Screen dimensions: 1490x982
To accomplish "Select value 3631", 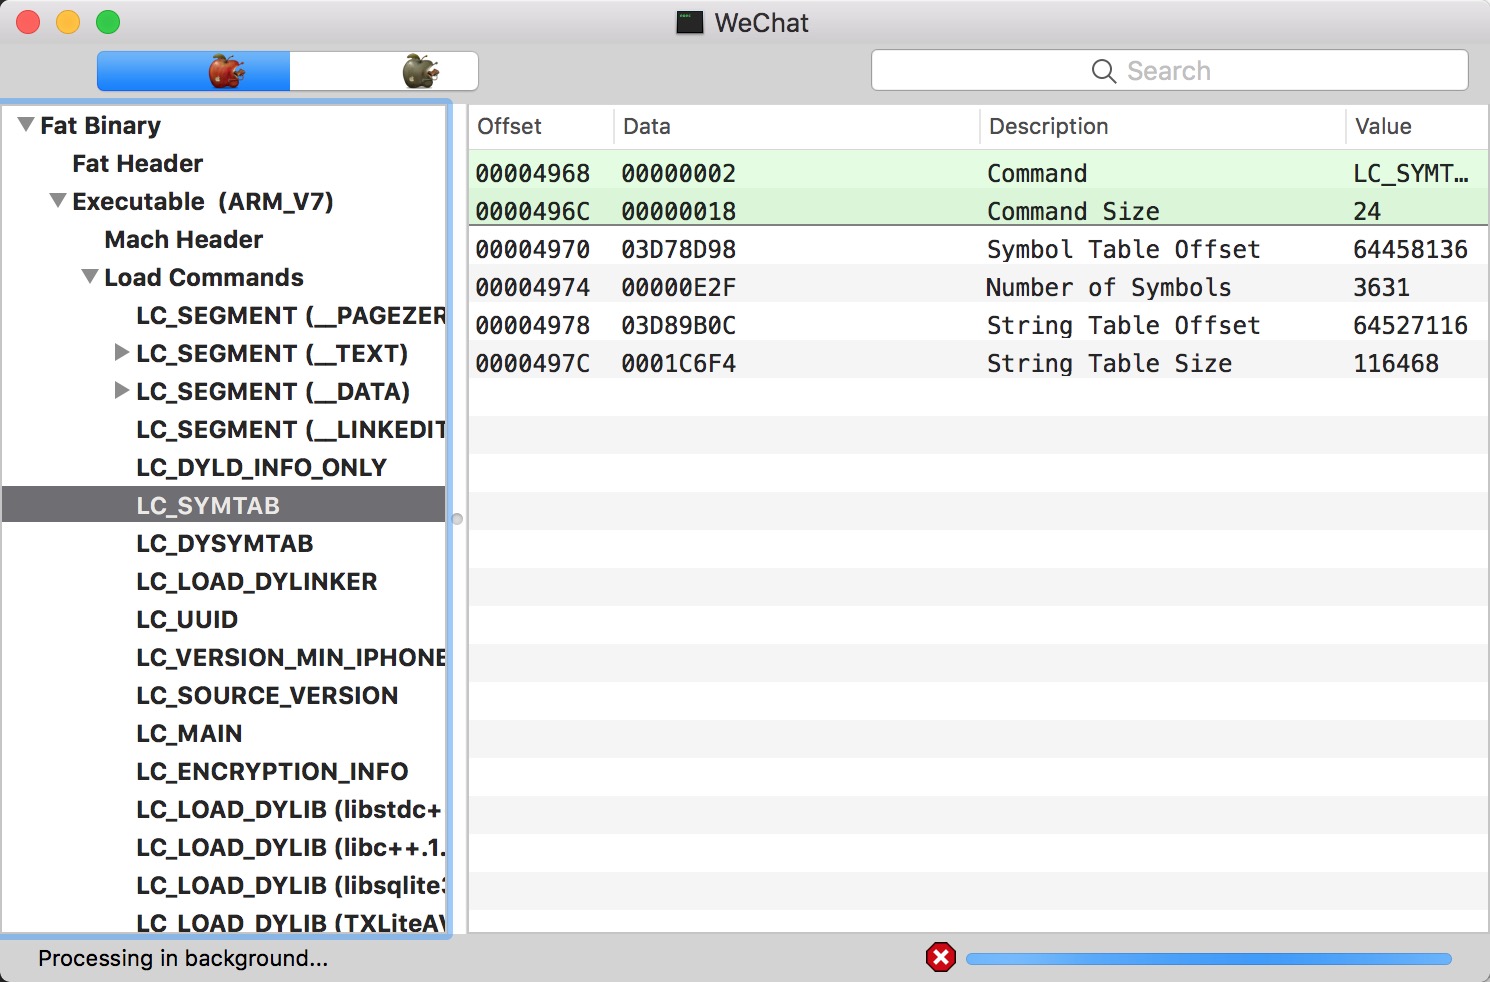I will [1382, 287].
